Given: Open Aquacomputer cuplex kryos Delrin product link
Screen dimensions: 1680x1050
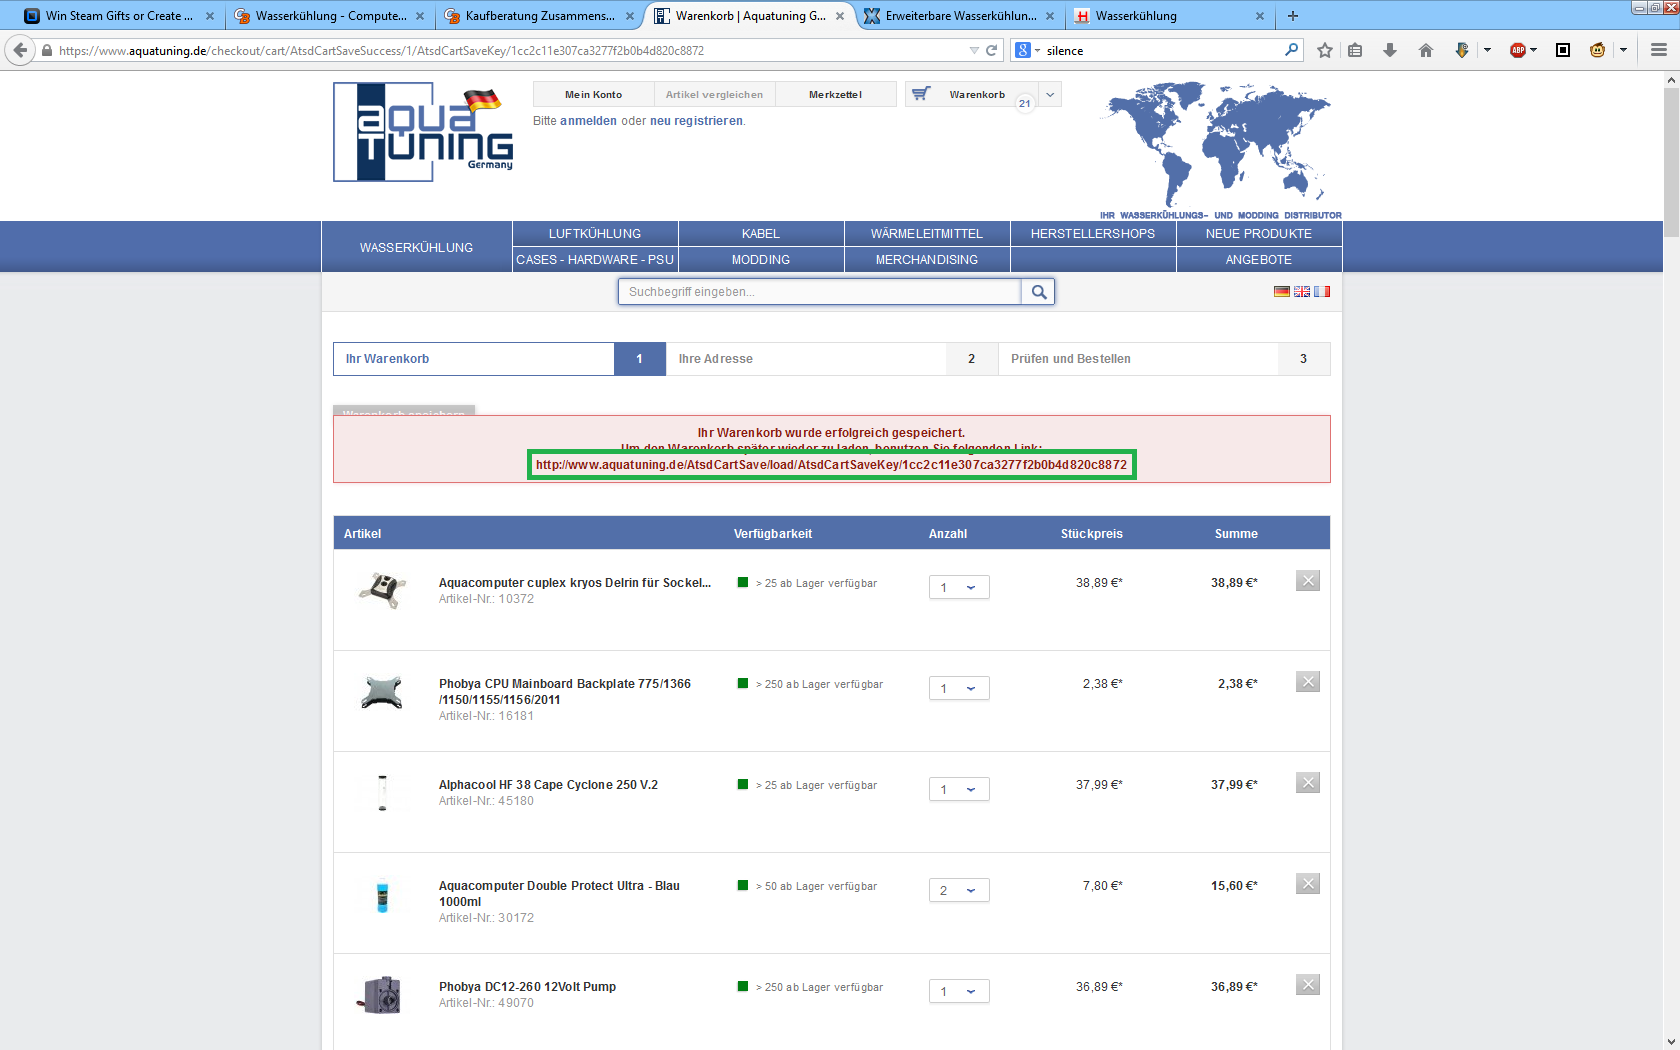Looking at the screenshot, I should click(x=575, y=583).
